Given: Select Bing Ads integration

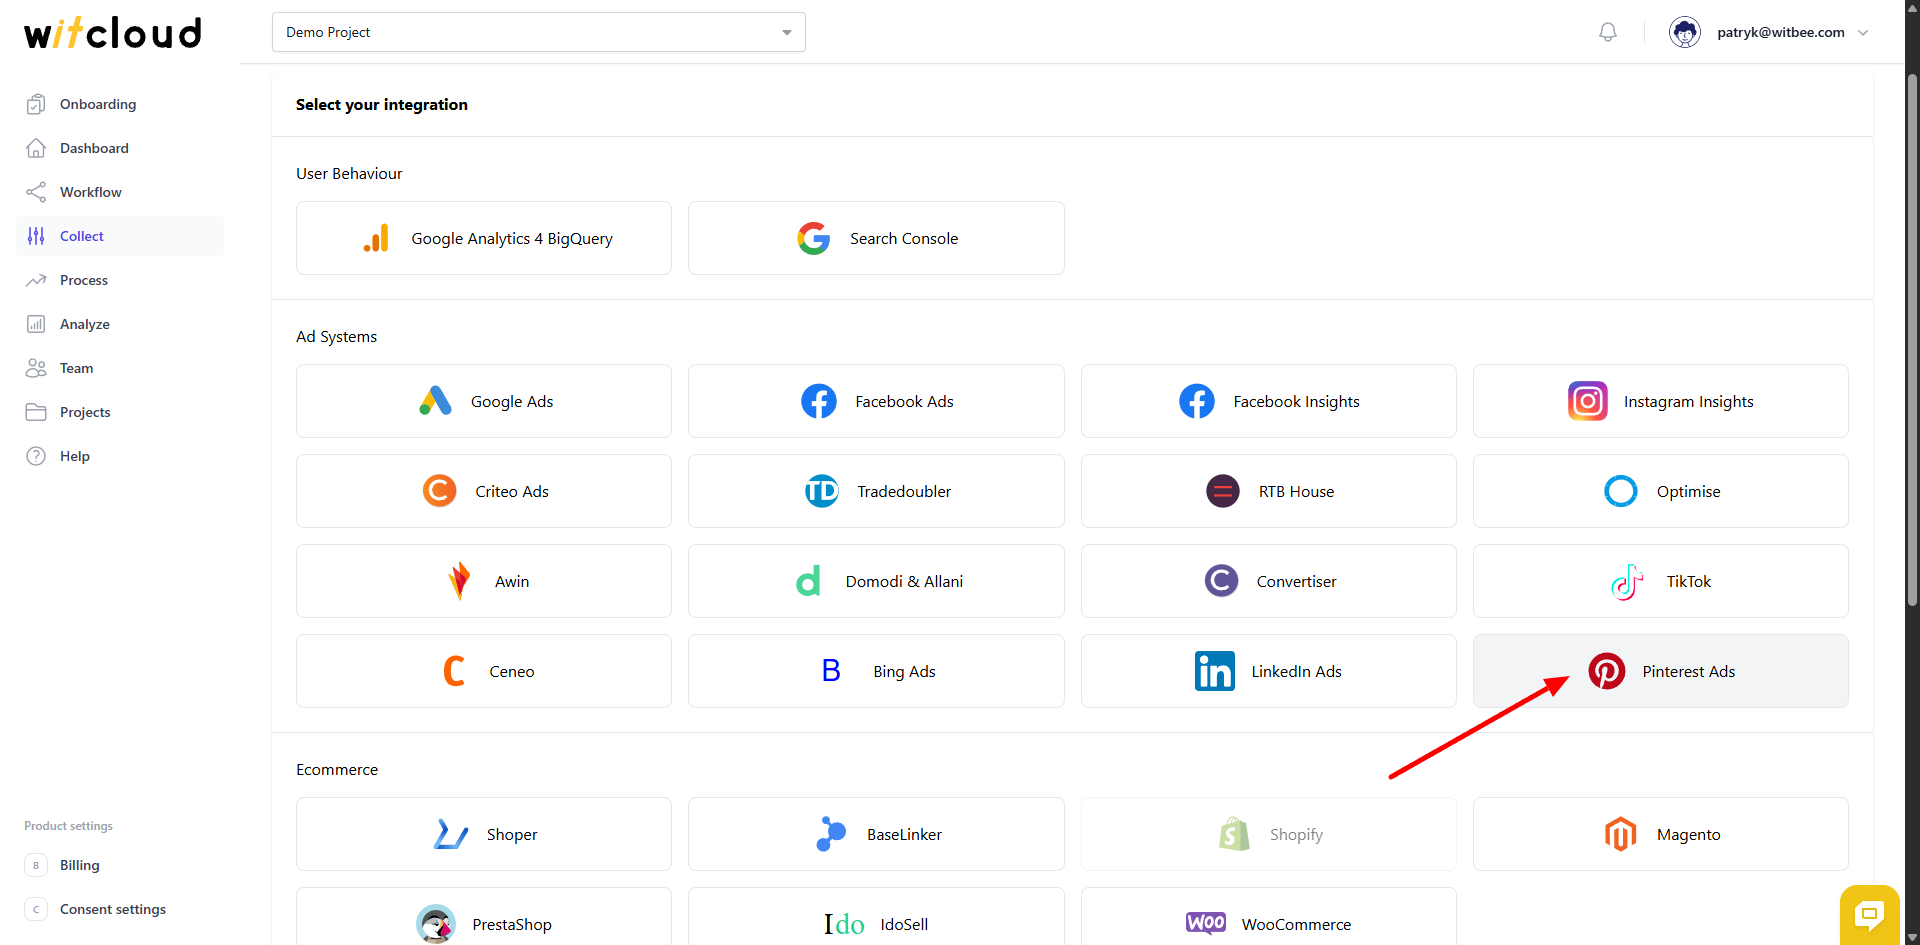Looking at the screenshot, I should coord(876,671).
